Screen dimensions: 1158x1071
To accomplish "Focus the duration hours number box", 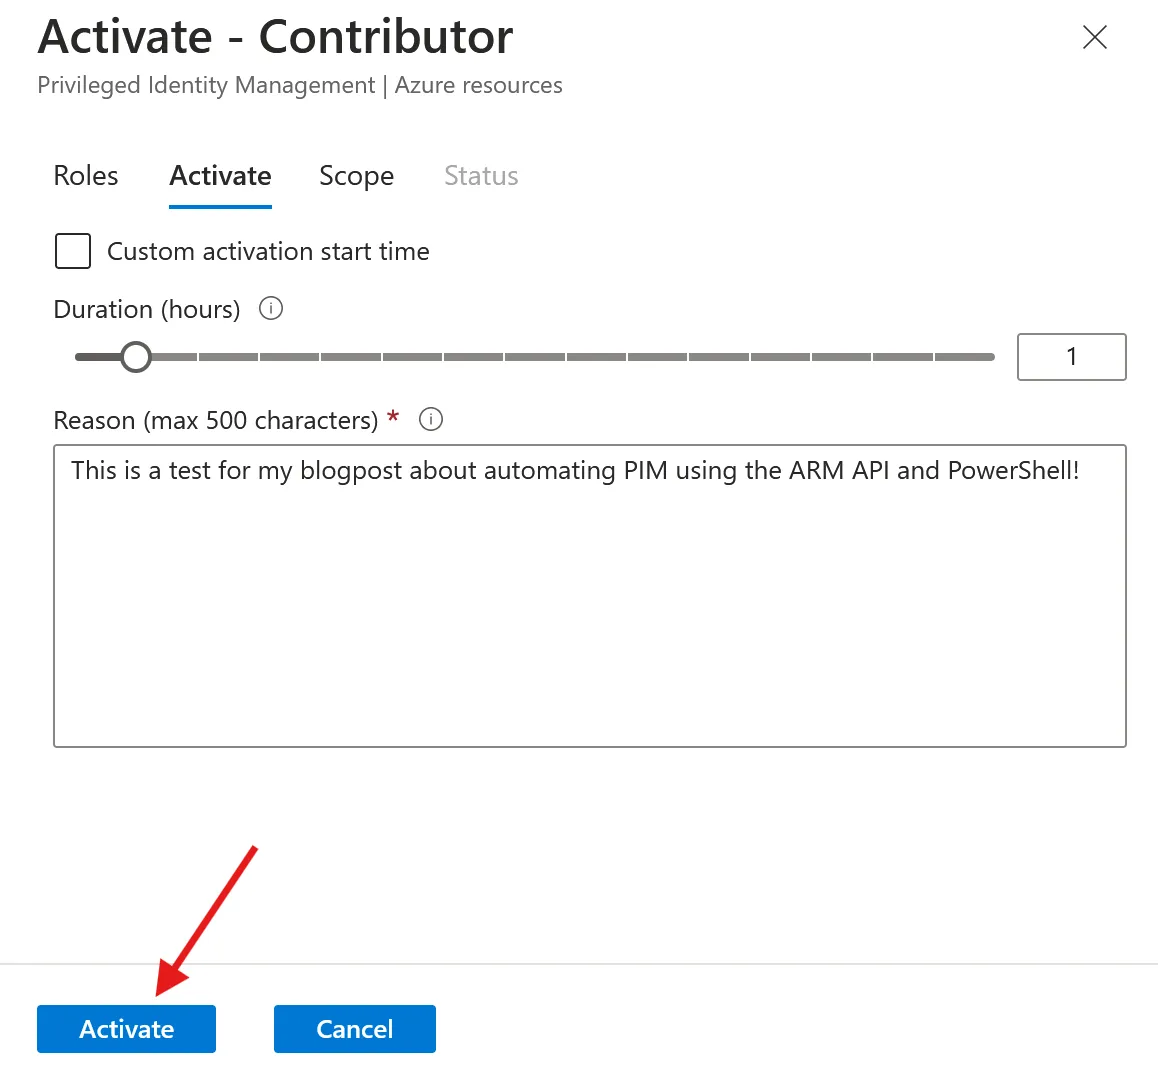I will [x=1071, y=357].
